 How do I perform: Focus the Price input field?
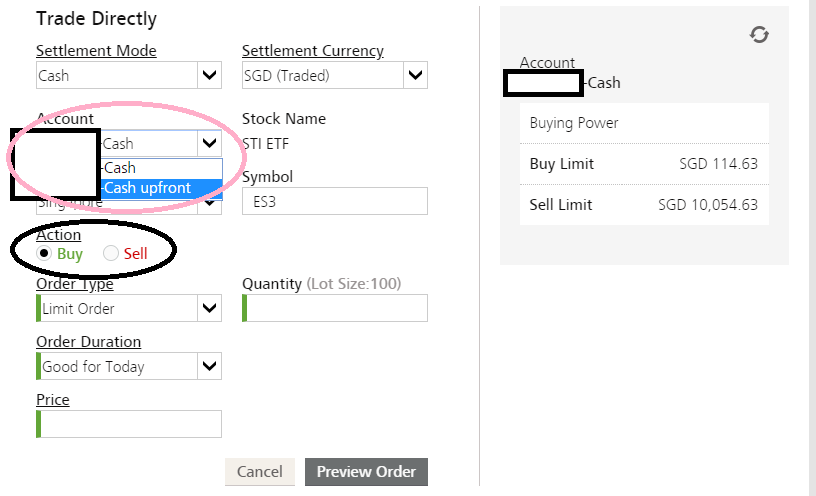[x=130, y=424]
